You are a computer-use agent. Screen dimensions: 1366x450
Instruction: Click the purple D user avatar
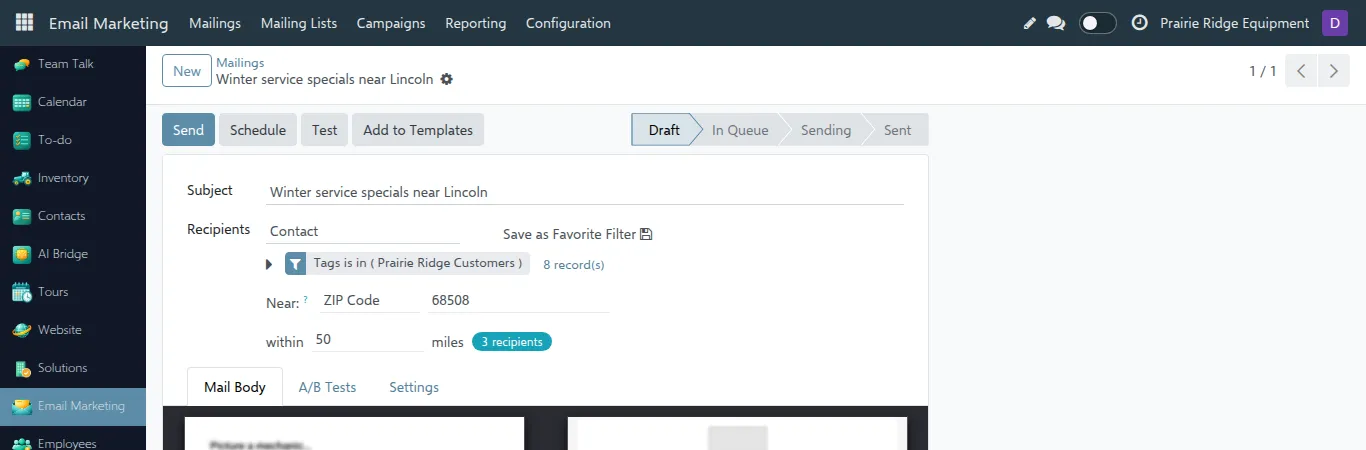[x=1335, y=23]
